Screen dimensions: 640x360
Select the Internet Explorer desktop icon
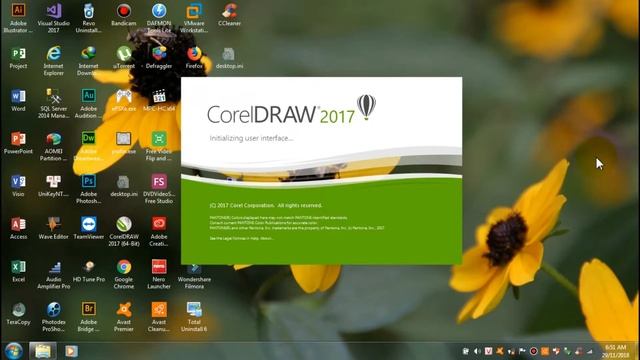(x=53, y=60)
